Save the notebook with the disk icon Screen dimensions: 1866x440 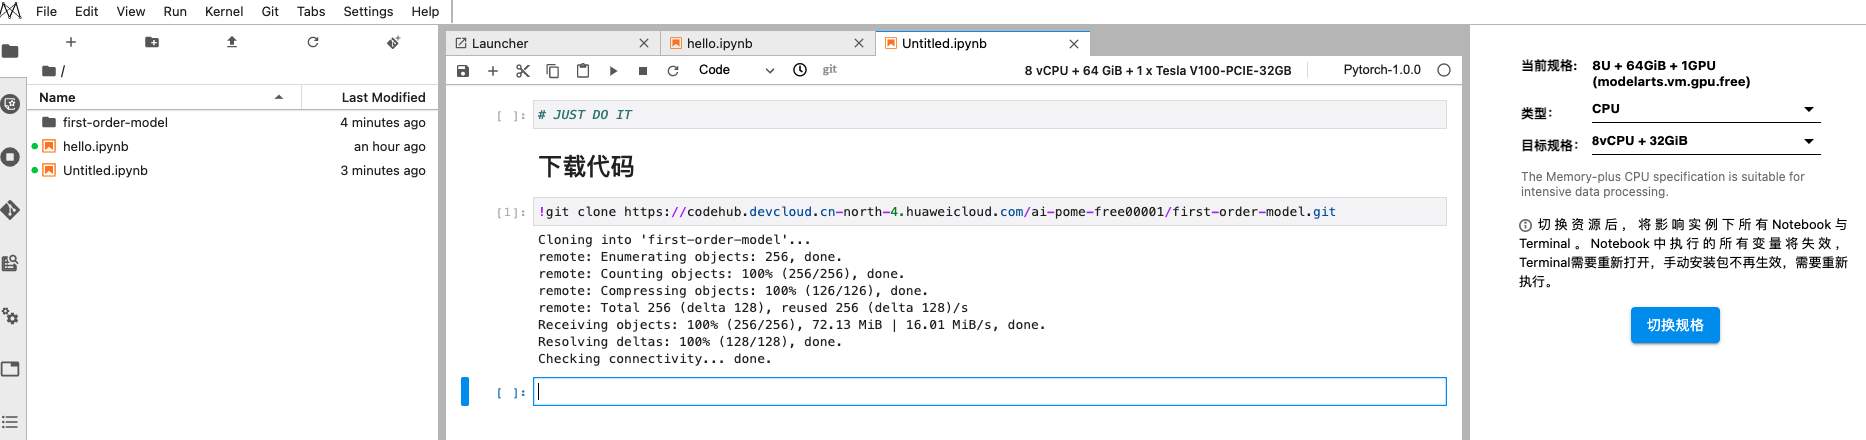point(463,71)
